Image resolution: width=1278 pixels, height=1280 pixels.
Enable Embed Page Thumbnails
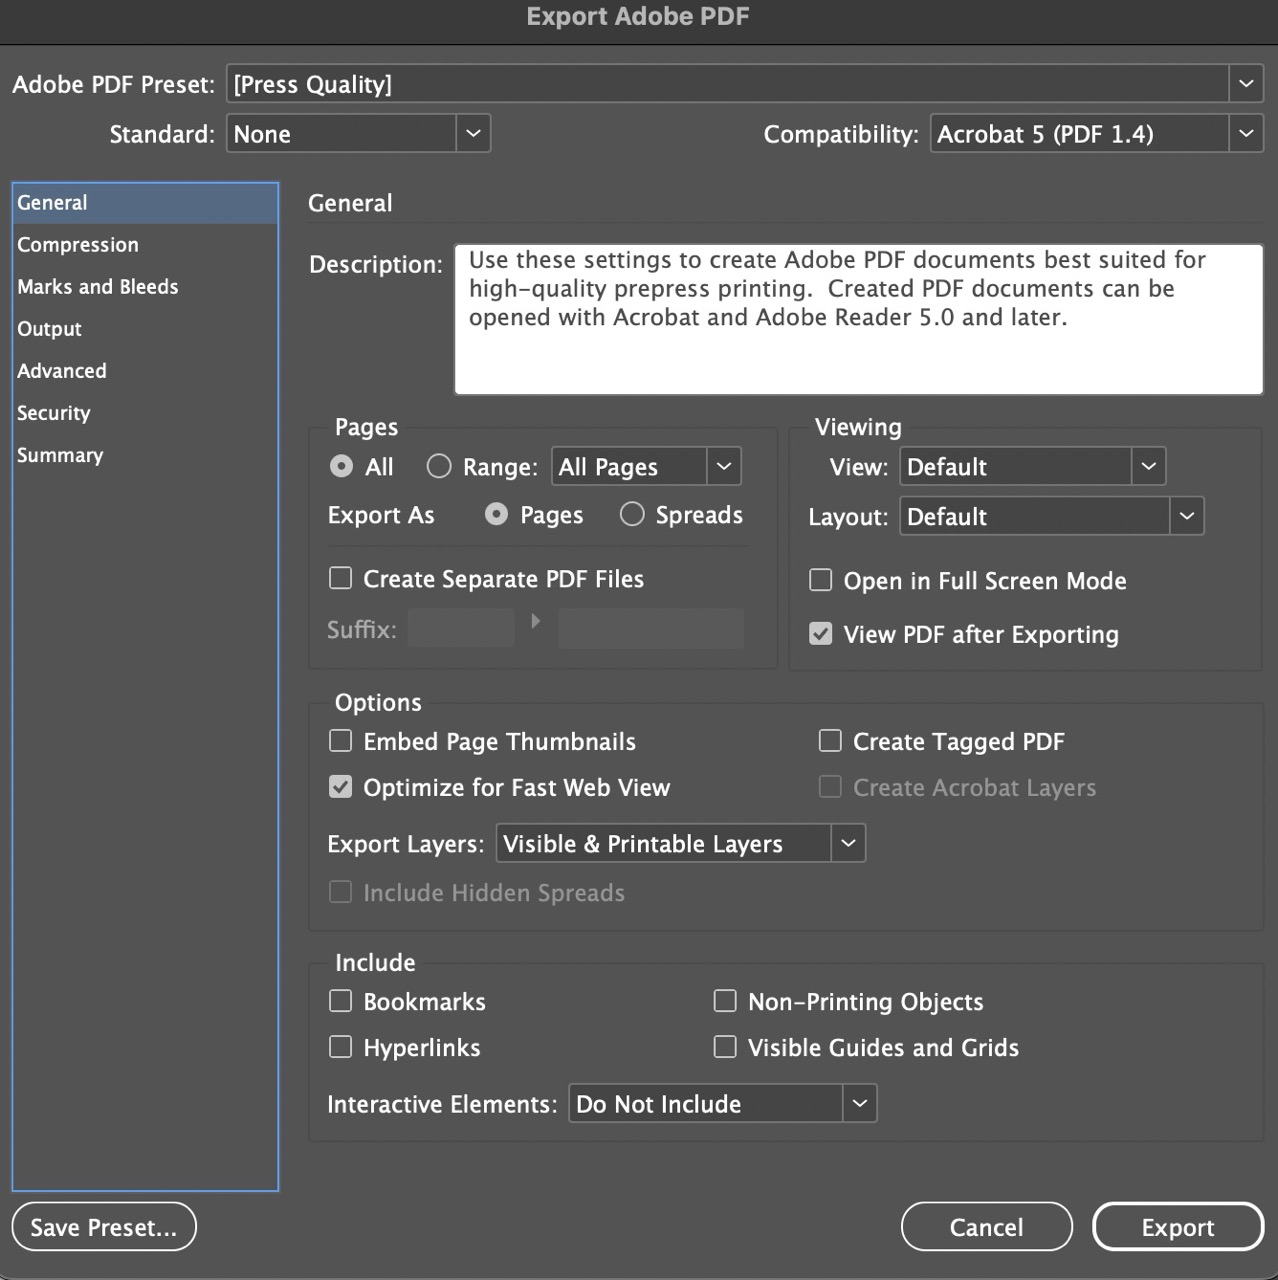coord(341,741)
